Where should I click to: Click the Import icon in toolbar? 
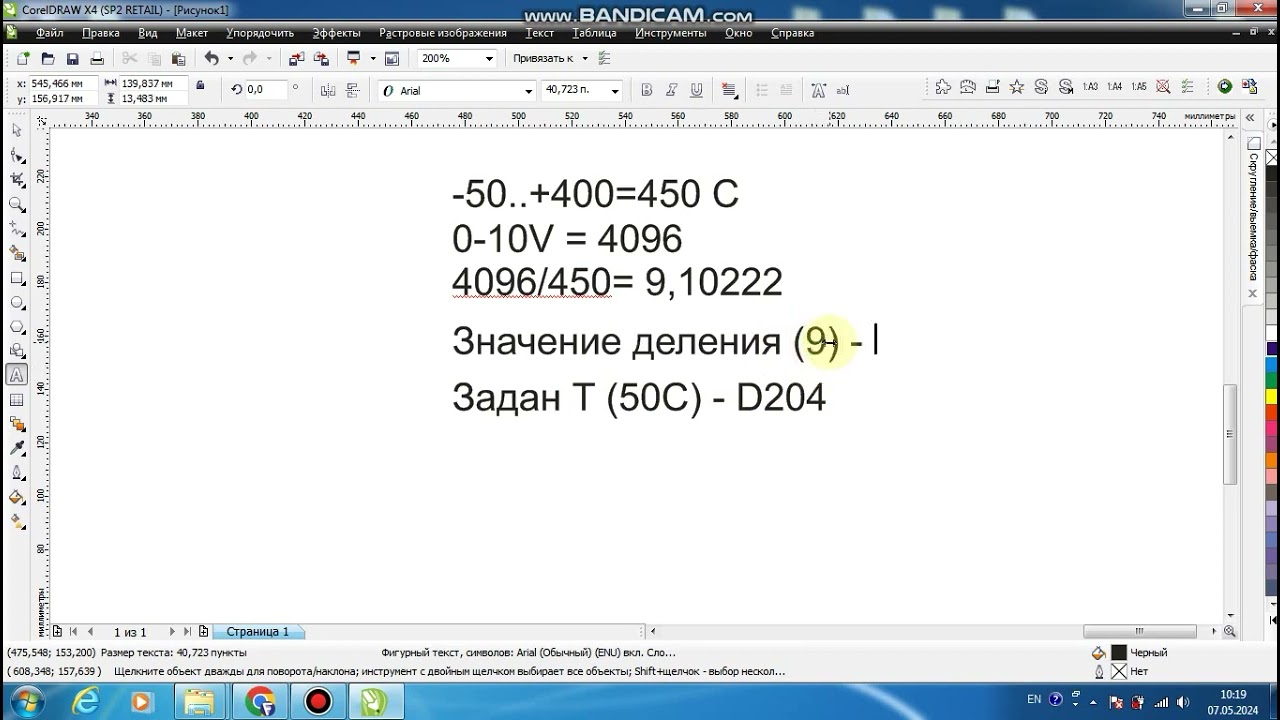point(296,59)
